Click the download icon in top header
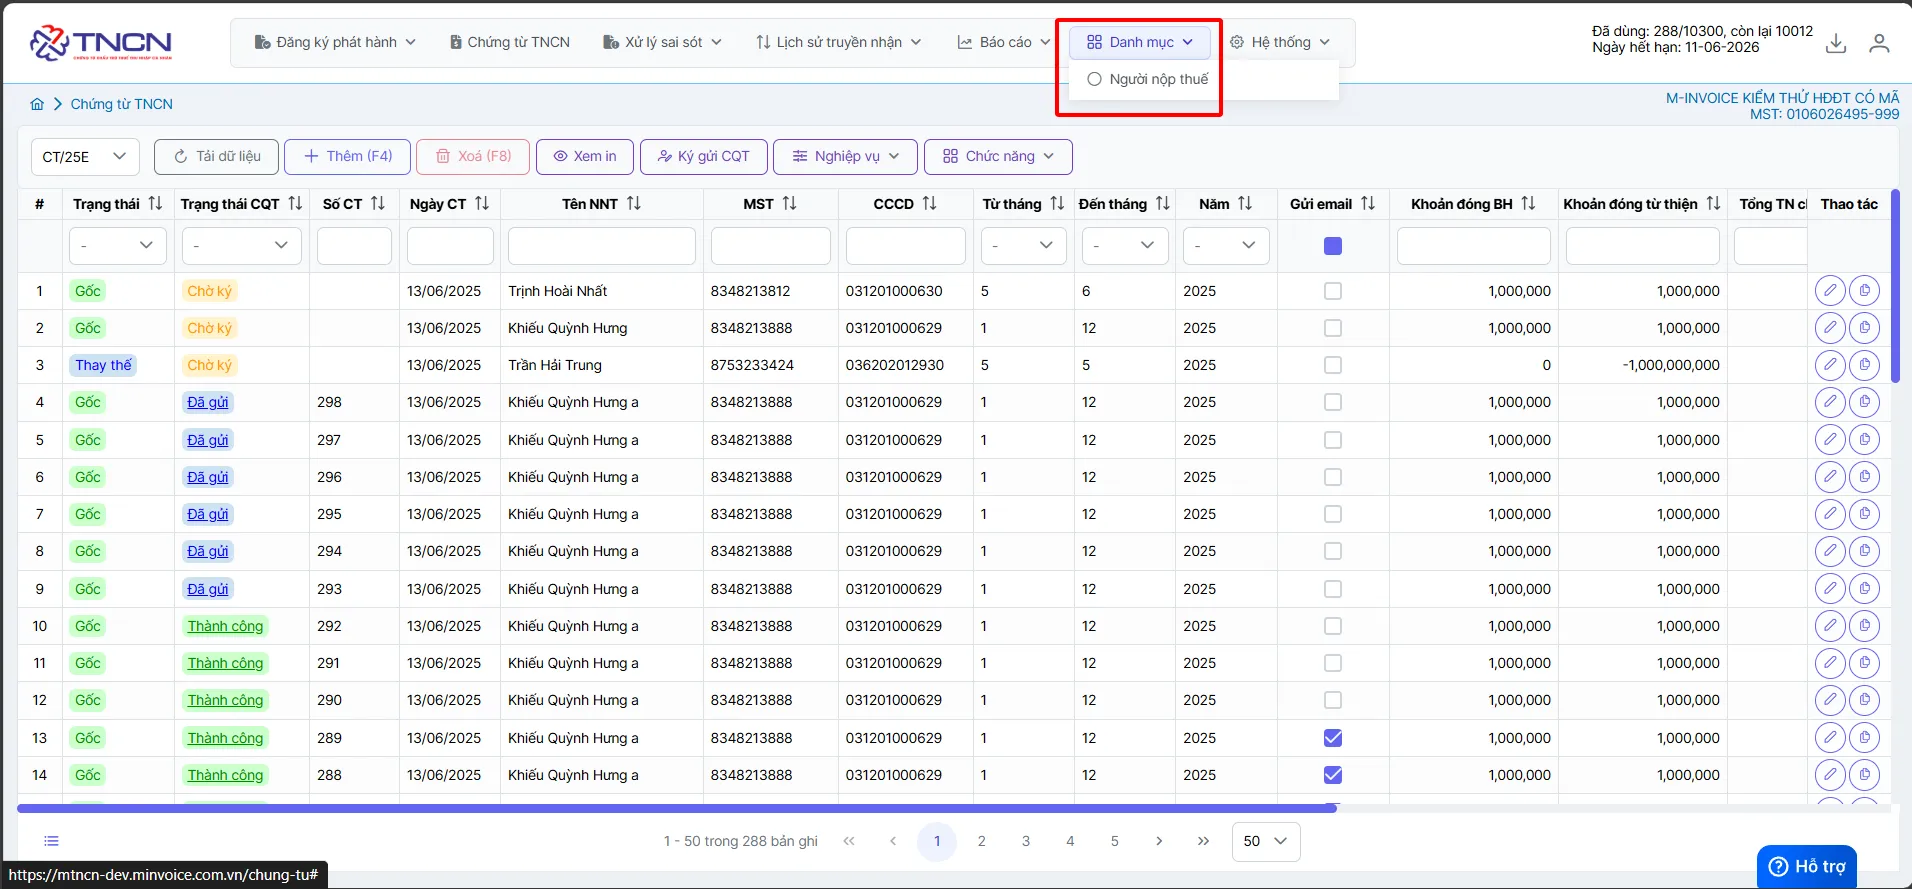 pos(1836,43)
